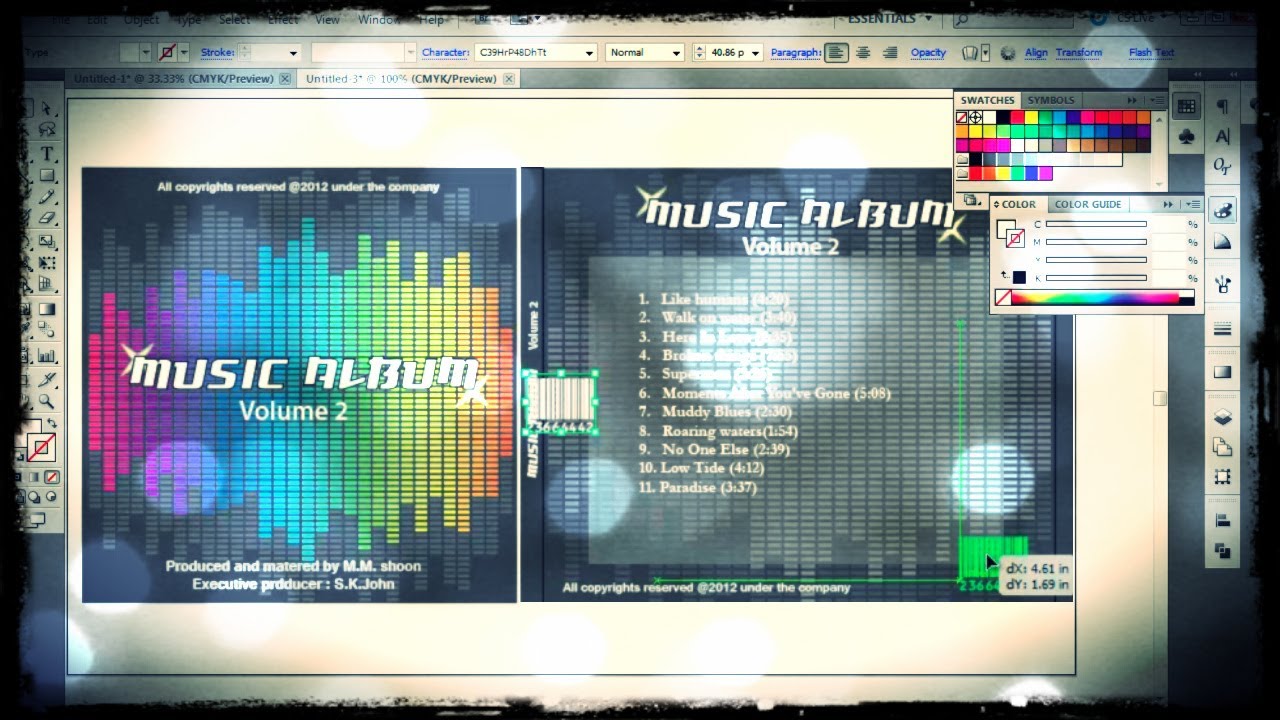Click the color spectrum bar in Color panel

click(x=1102, y=298)
